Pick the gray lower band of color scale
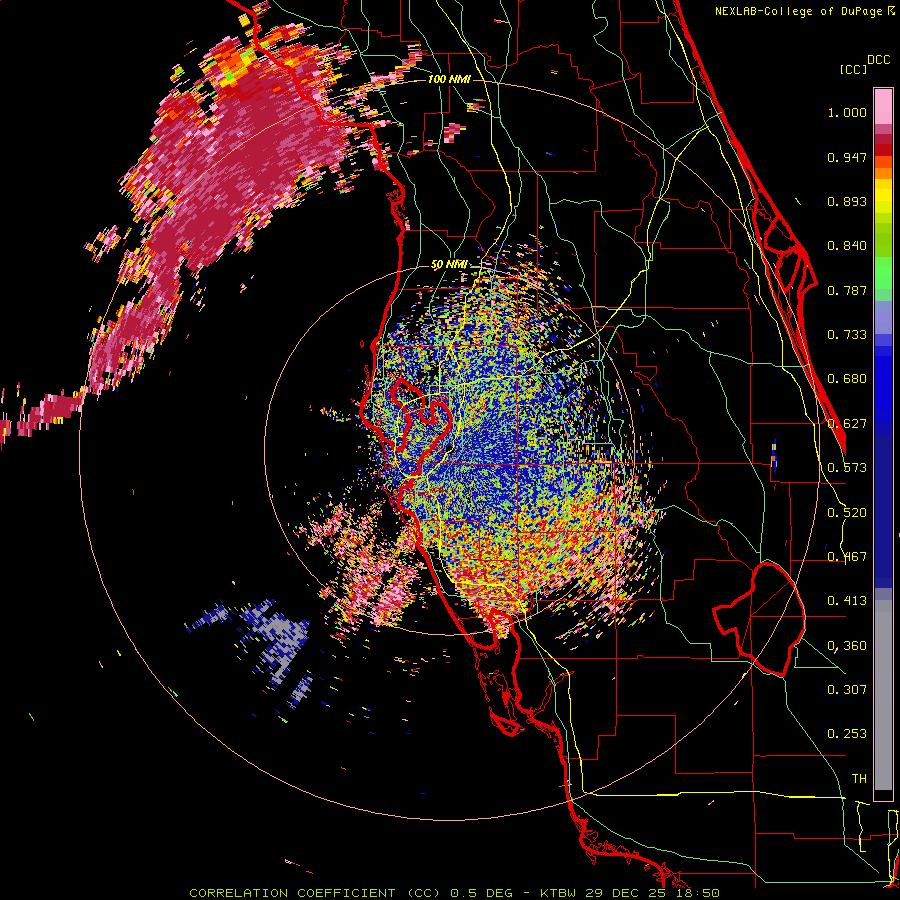Screen dimensions: 900x900 [883, 695]
